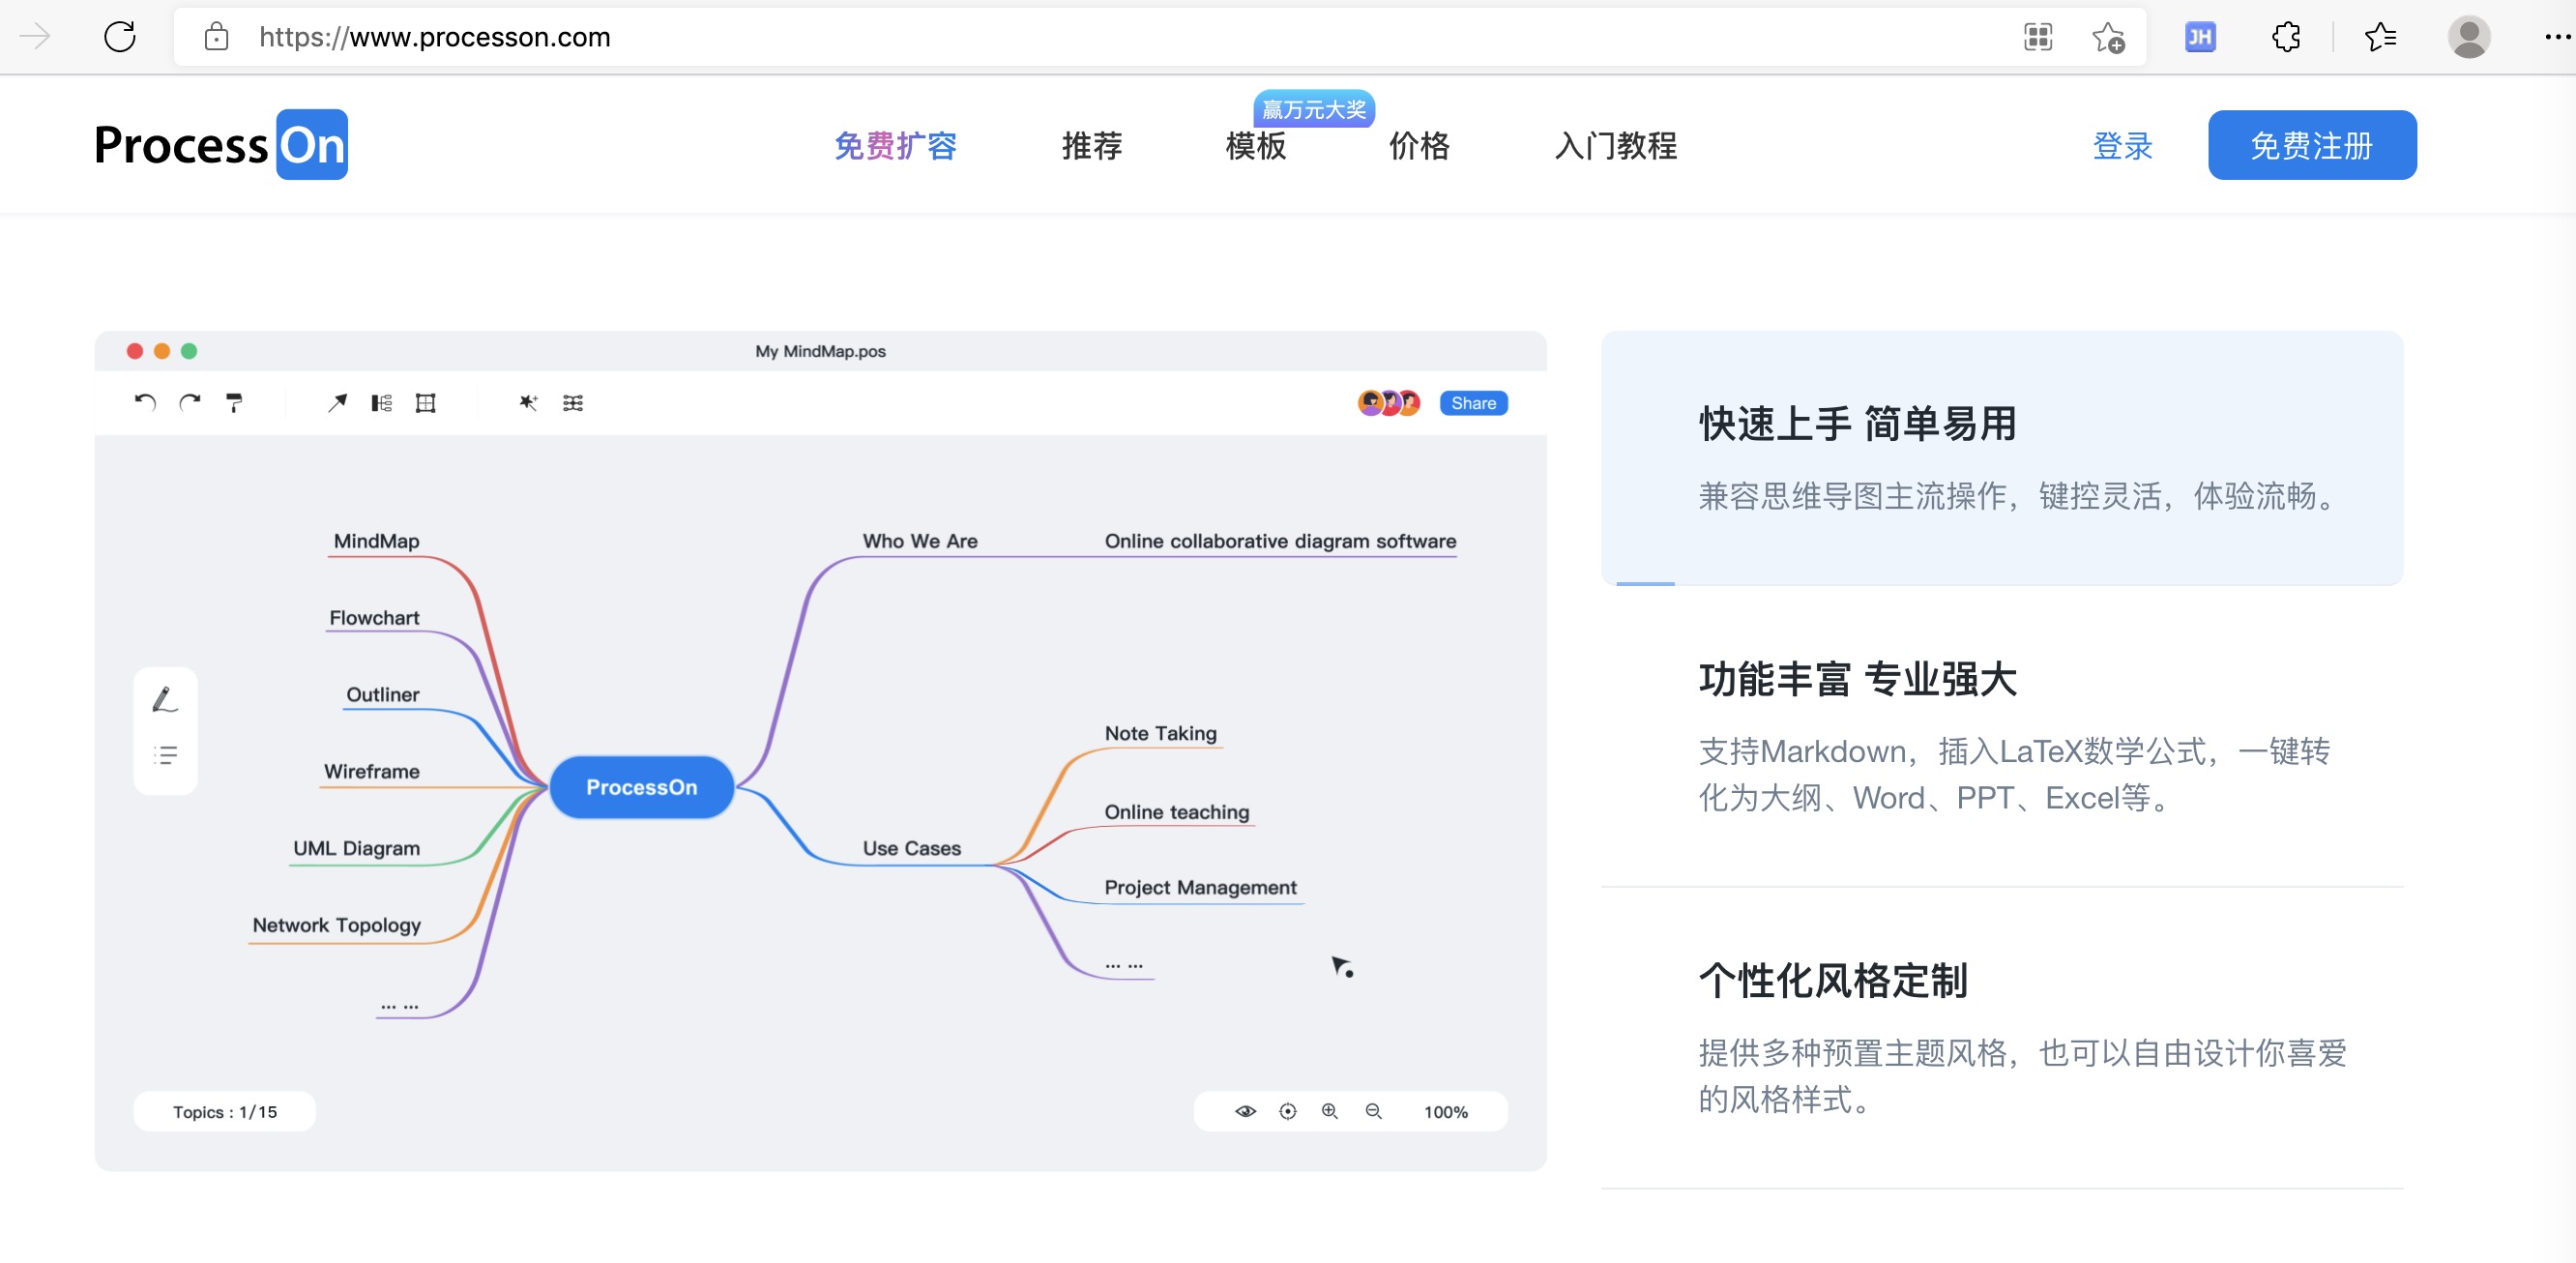Viewport: 2576px width, 1263px height.
Task: Click the sparkle style icon
Action: click(528, 402)
